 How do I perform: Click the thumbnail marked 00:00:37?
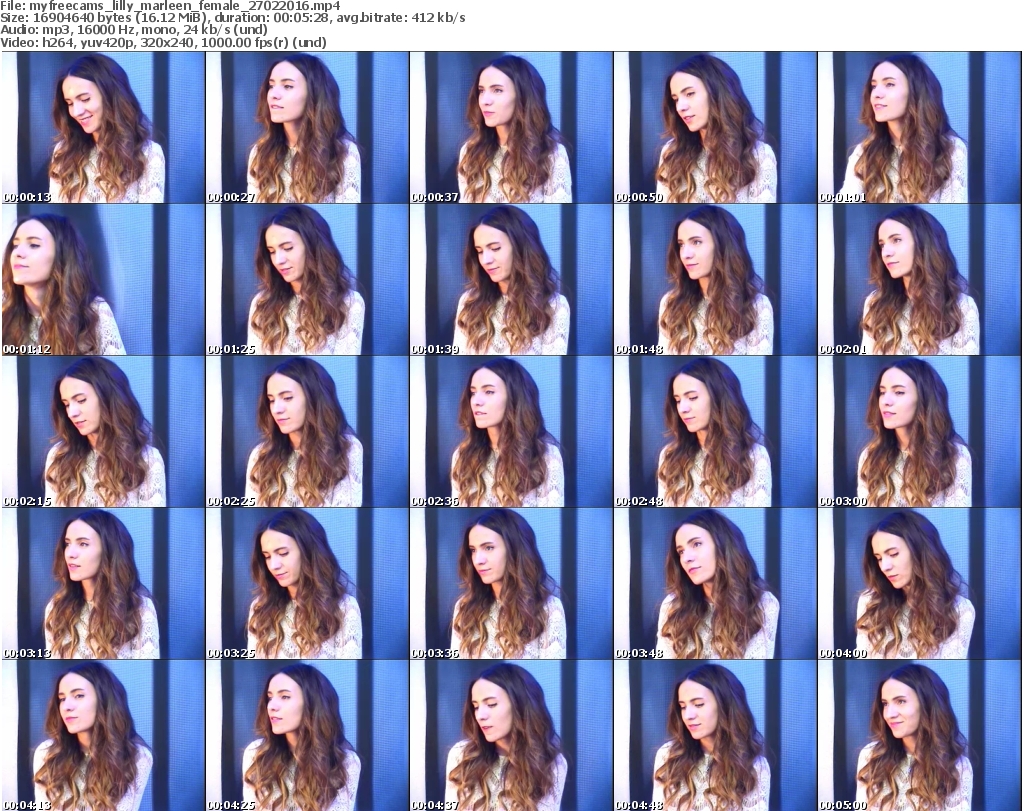[511, 127]
